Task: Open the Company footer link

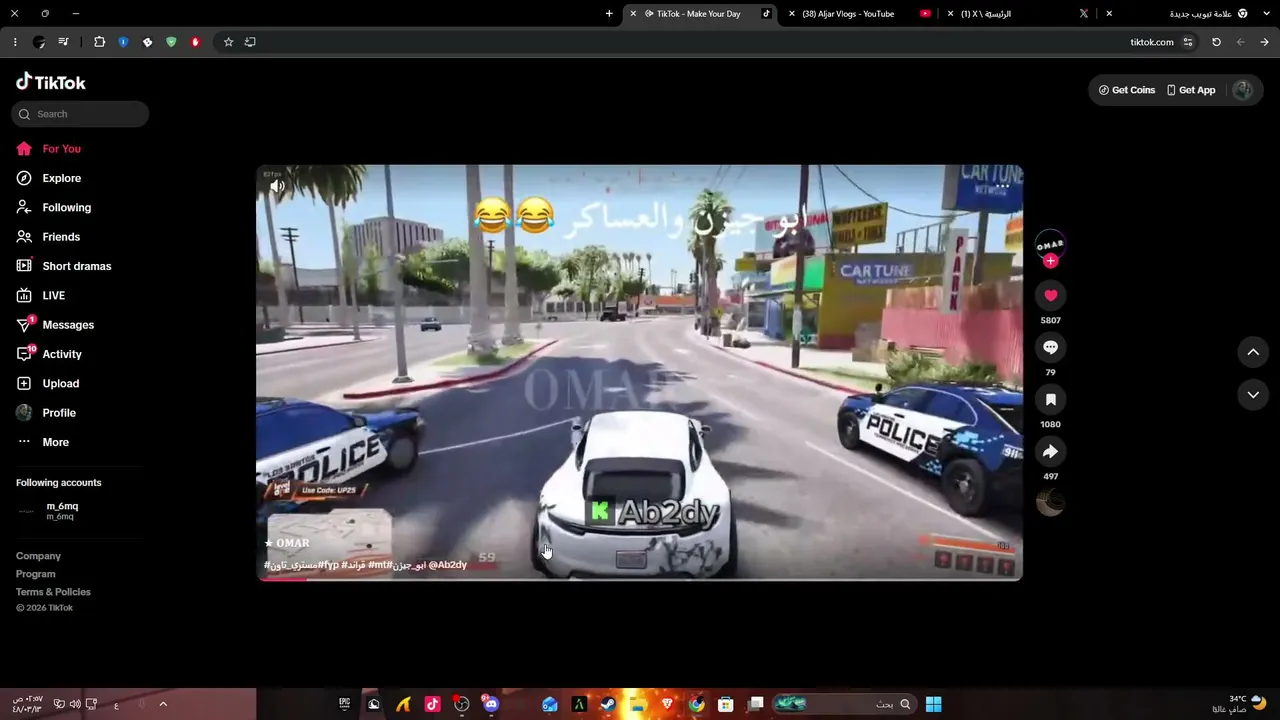Action: point(38,556)
